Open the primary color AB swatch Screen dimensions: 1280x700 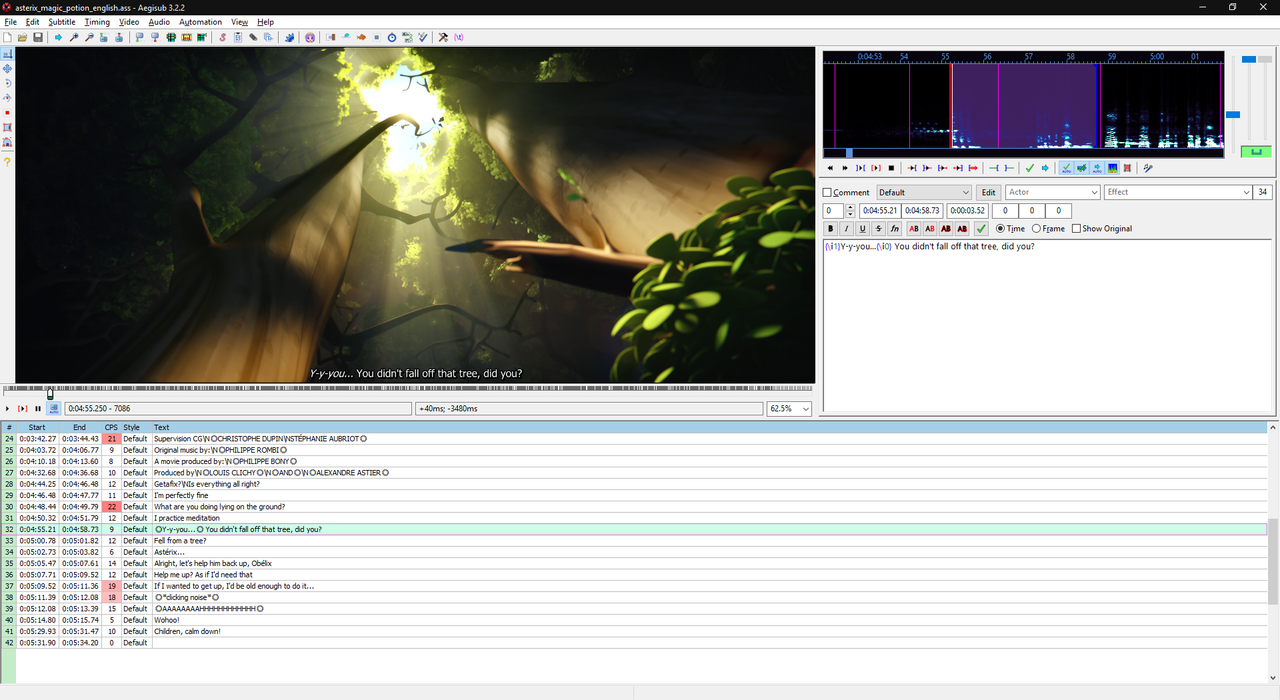[x=914, y=228]
